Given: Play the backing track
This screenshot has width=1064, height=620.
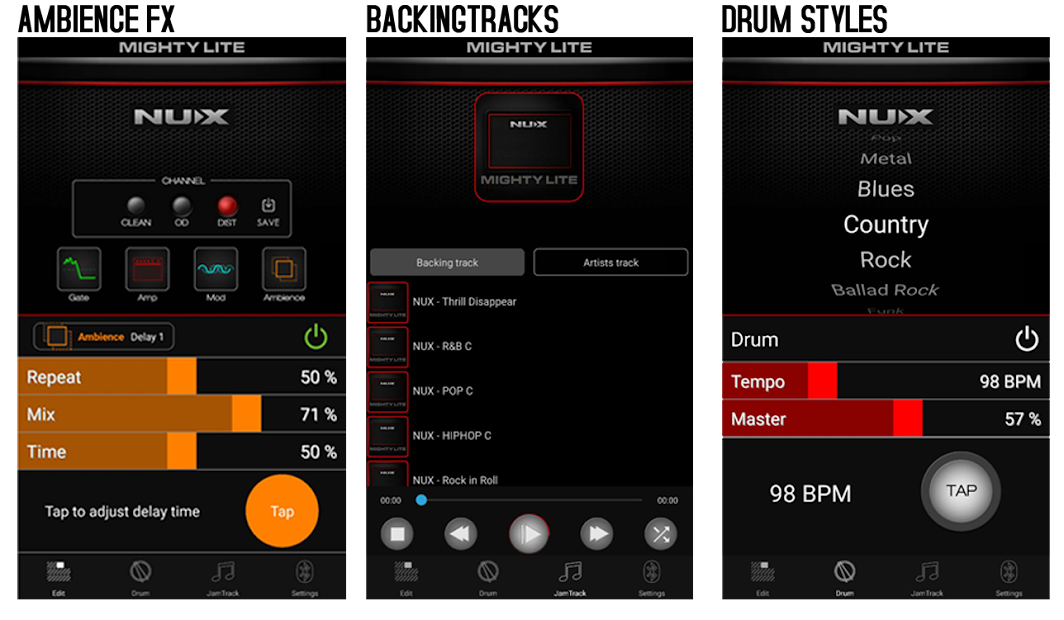Looking at the screenshot, I should click(529, 535).
